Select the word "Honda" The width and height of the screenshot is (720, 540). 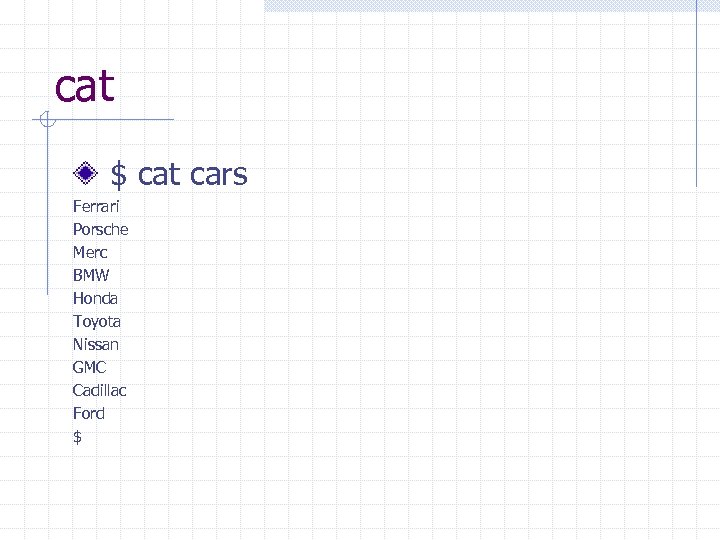click(95, 298)
